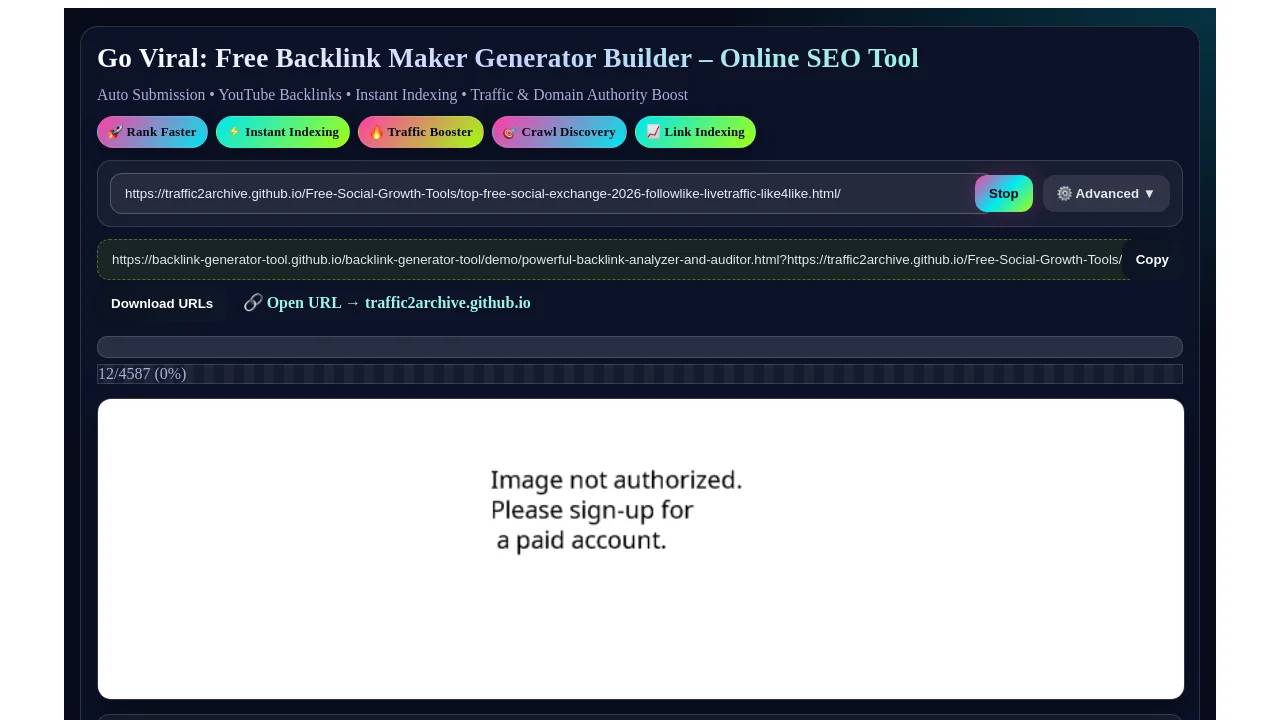Screen dimensions: 1280x720
Task: Click the Crawl Discovery pill badge
Action: [559, 132]
